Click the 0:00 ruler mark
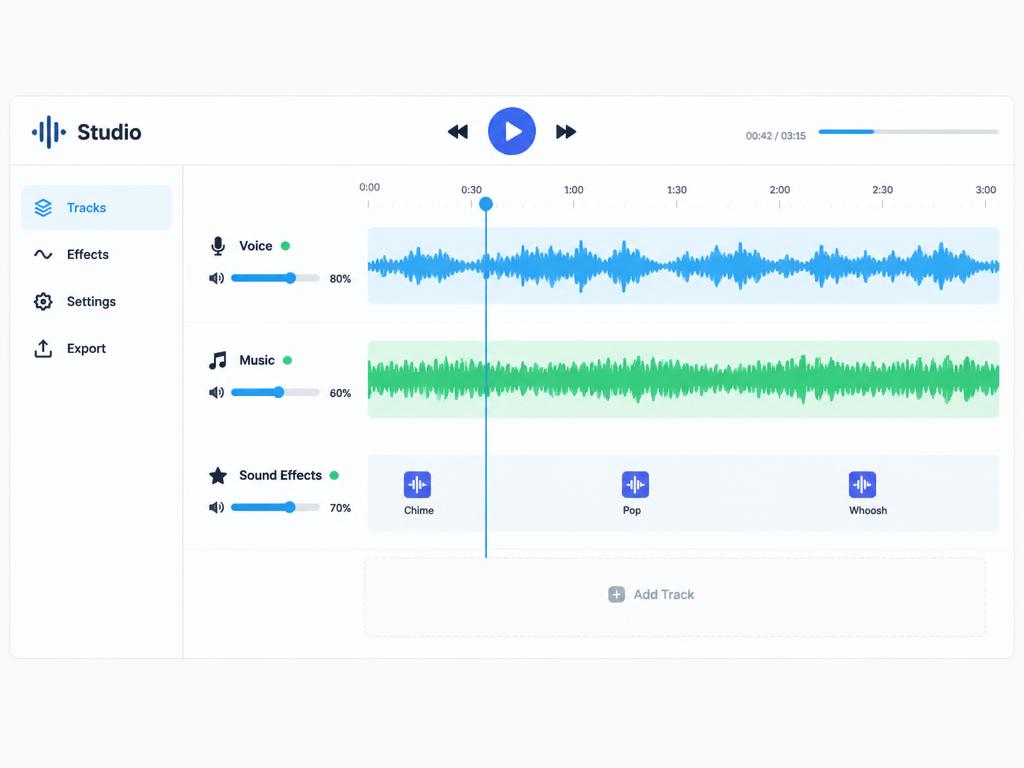 pyautogui.click(x=369, y=187)
